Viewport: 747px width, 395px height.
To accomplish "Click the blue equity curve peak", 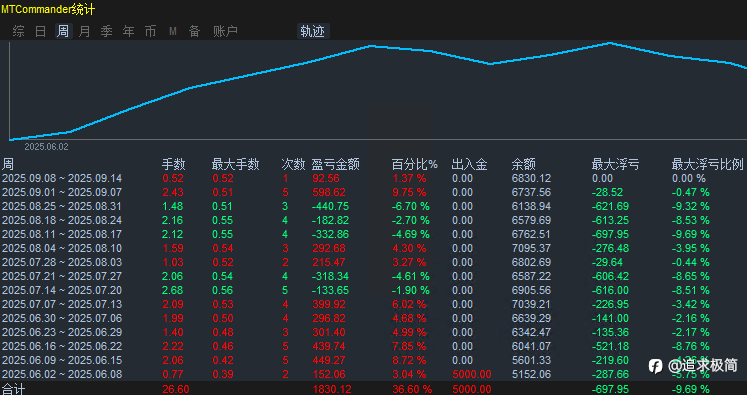I will [x=610, y=43].
